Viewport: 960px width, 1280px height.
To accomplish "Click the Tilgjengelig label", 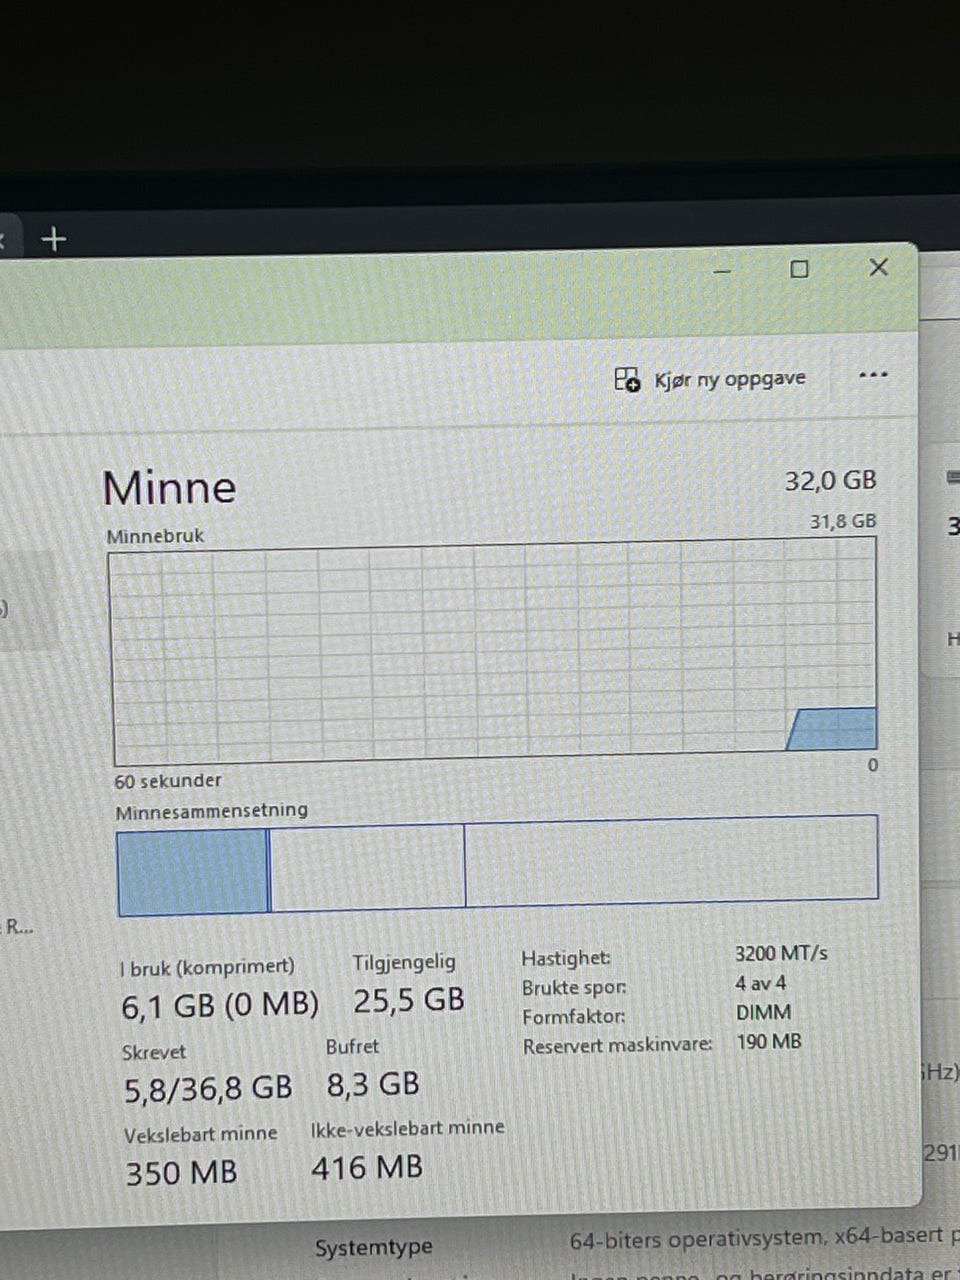I will tap(404, 962).
